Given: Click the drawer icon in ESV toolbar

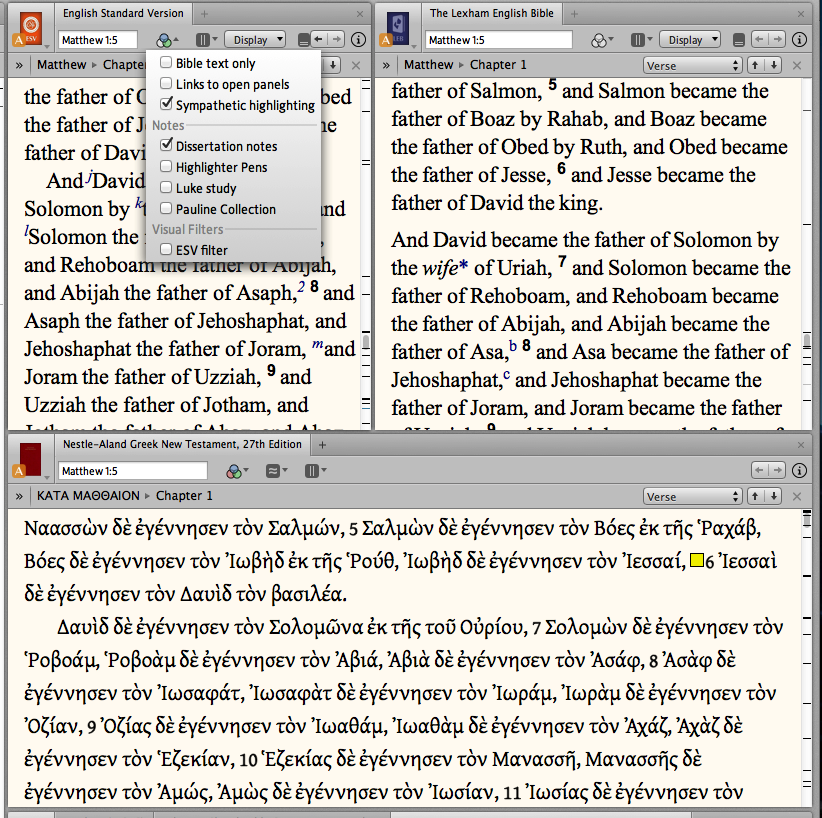Looking at the screenshot, I should coord(302,40).
